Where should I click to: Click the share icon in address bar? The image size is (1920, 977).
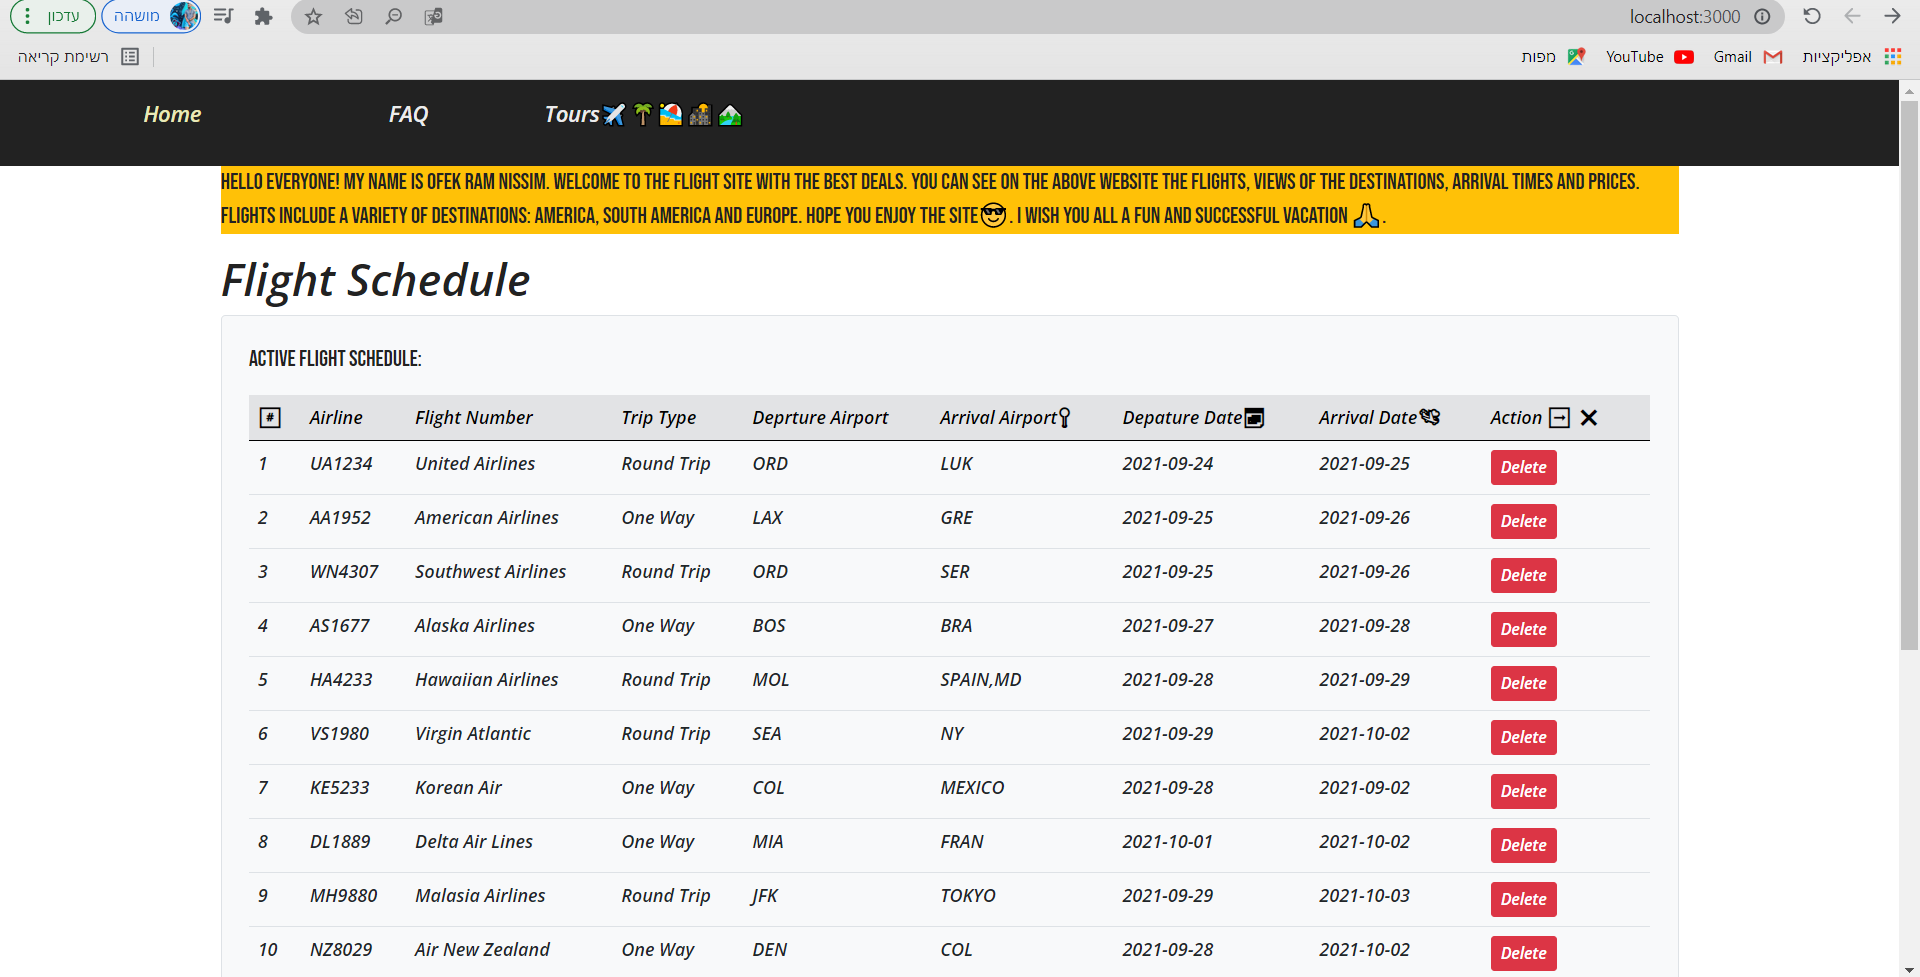click(354, 17)
